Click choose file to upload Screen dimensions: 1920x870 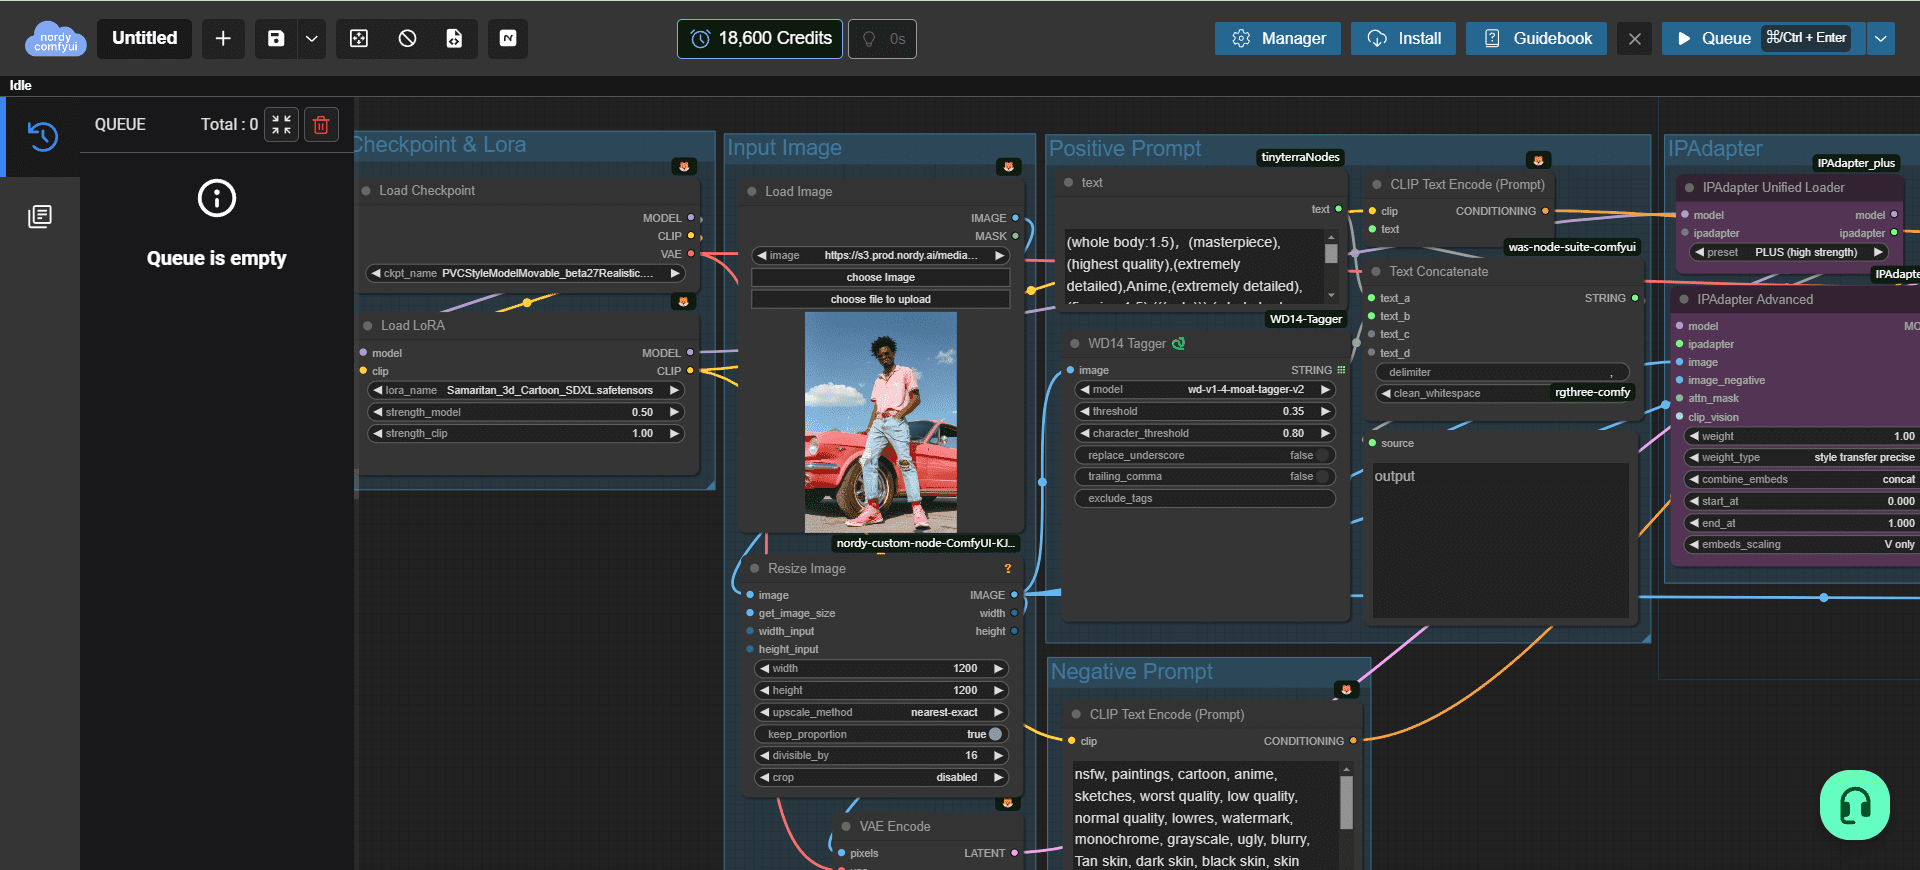tap(881, 299)
